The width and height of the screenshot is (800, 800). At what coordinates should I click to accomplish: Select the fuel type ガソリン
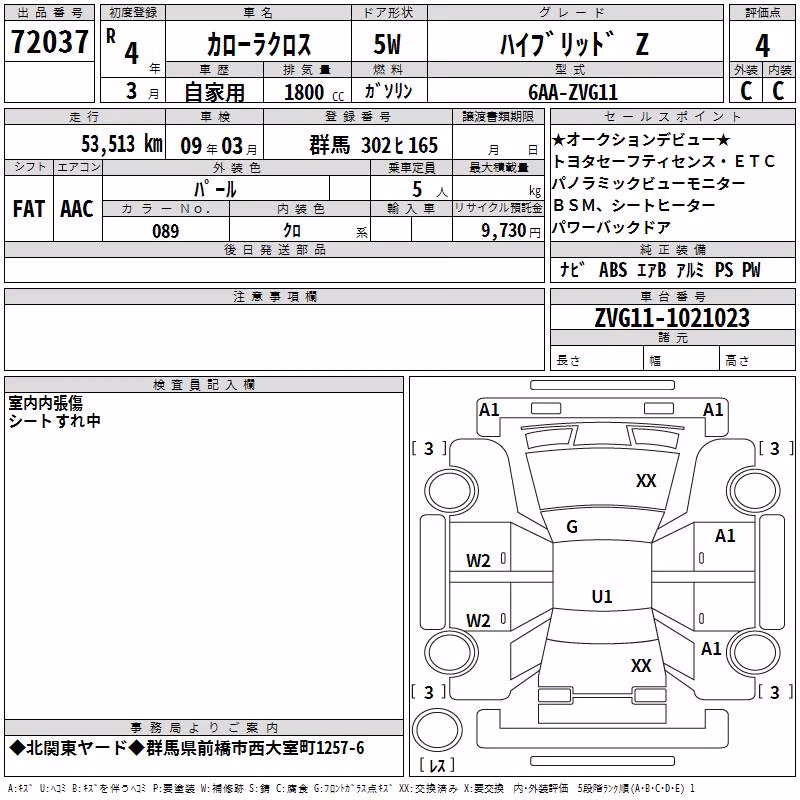[389, 91]
